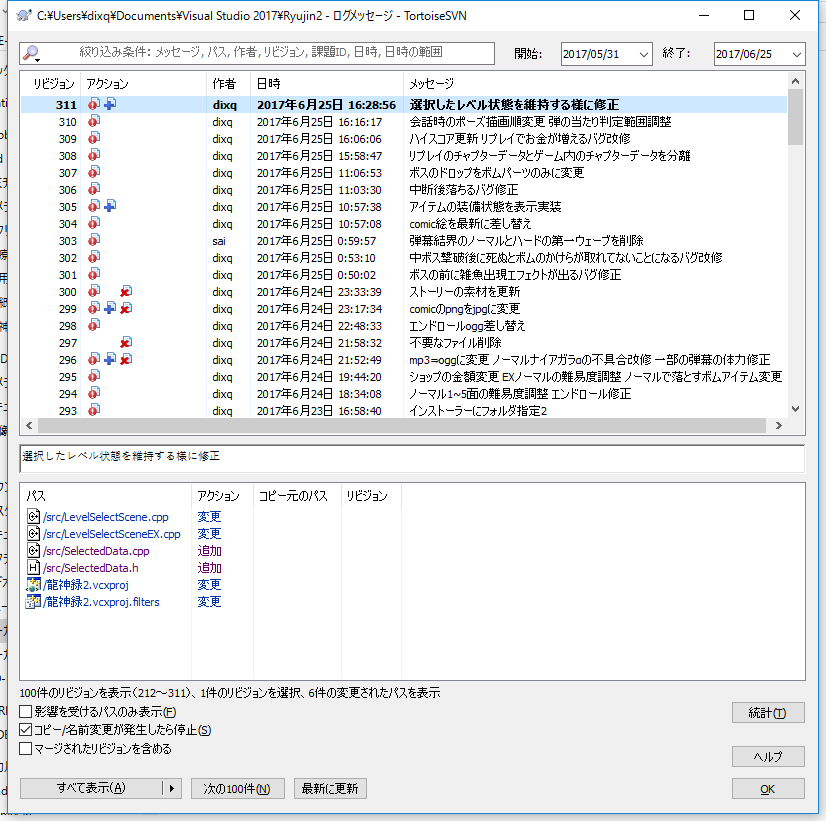Click the revision list vertical scrollbar
The height and width of the screenshot is (821, 826).
(x=796, y=250)
